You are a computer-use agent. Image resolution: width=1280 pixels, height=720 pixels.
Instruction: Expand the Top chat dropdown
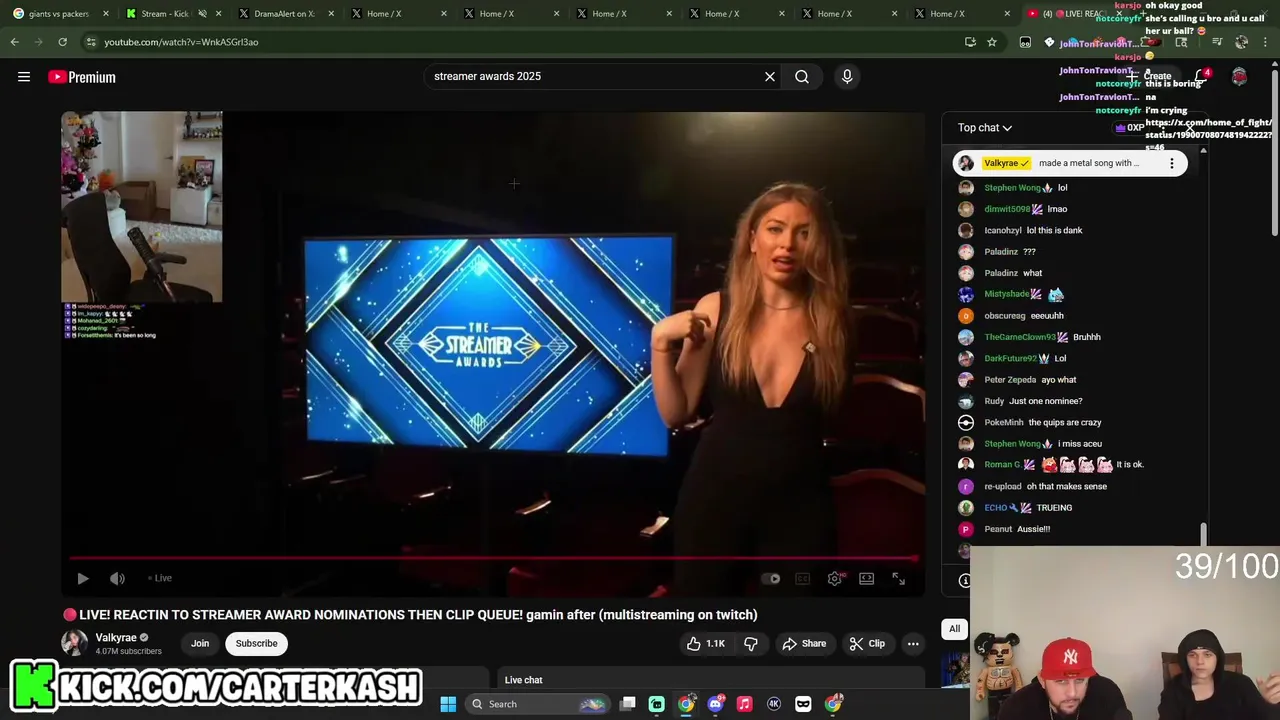(x=985, y=127)
